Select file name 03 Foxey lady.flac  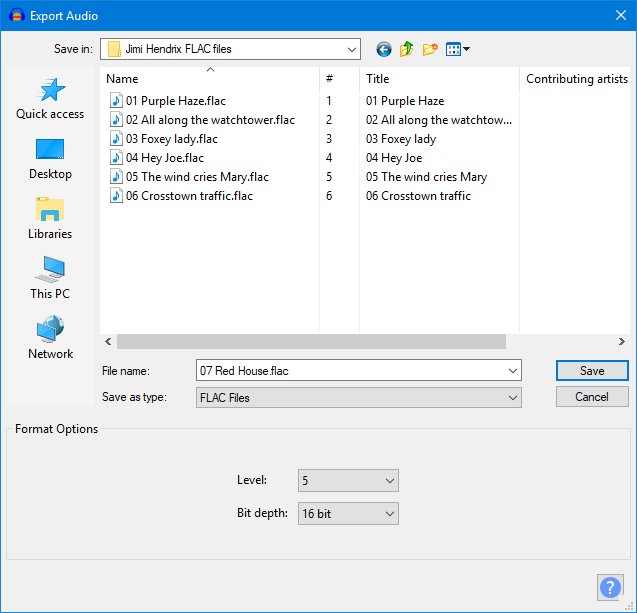[x=171, y=139]
